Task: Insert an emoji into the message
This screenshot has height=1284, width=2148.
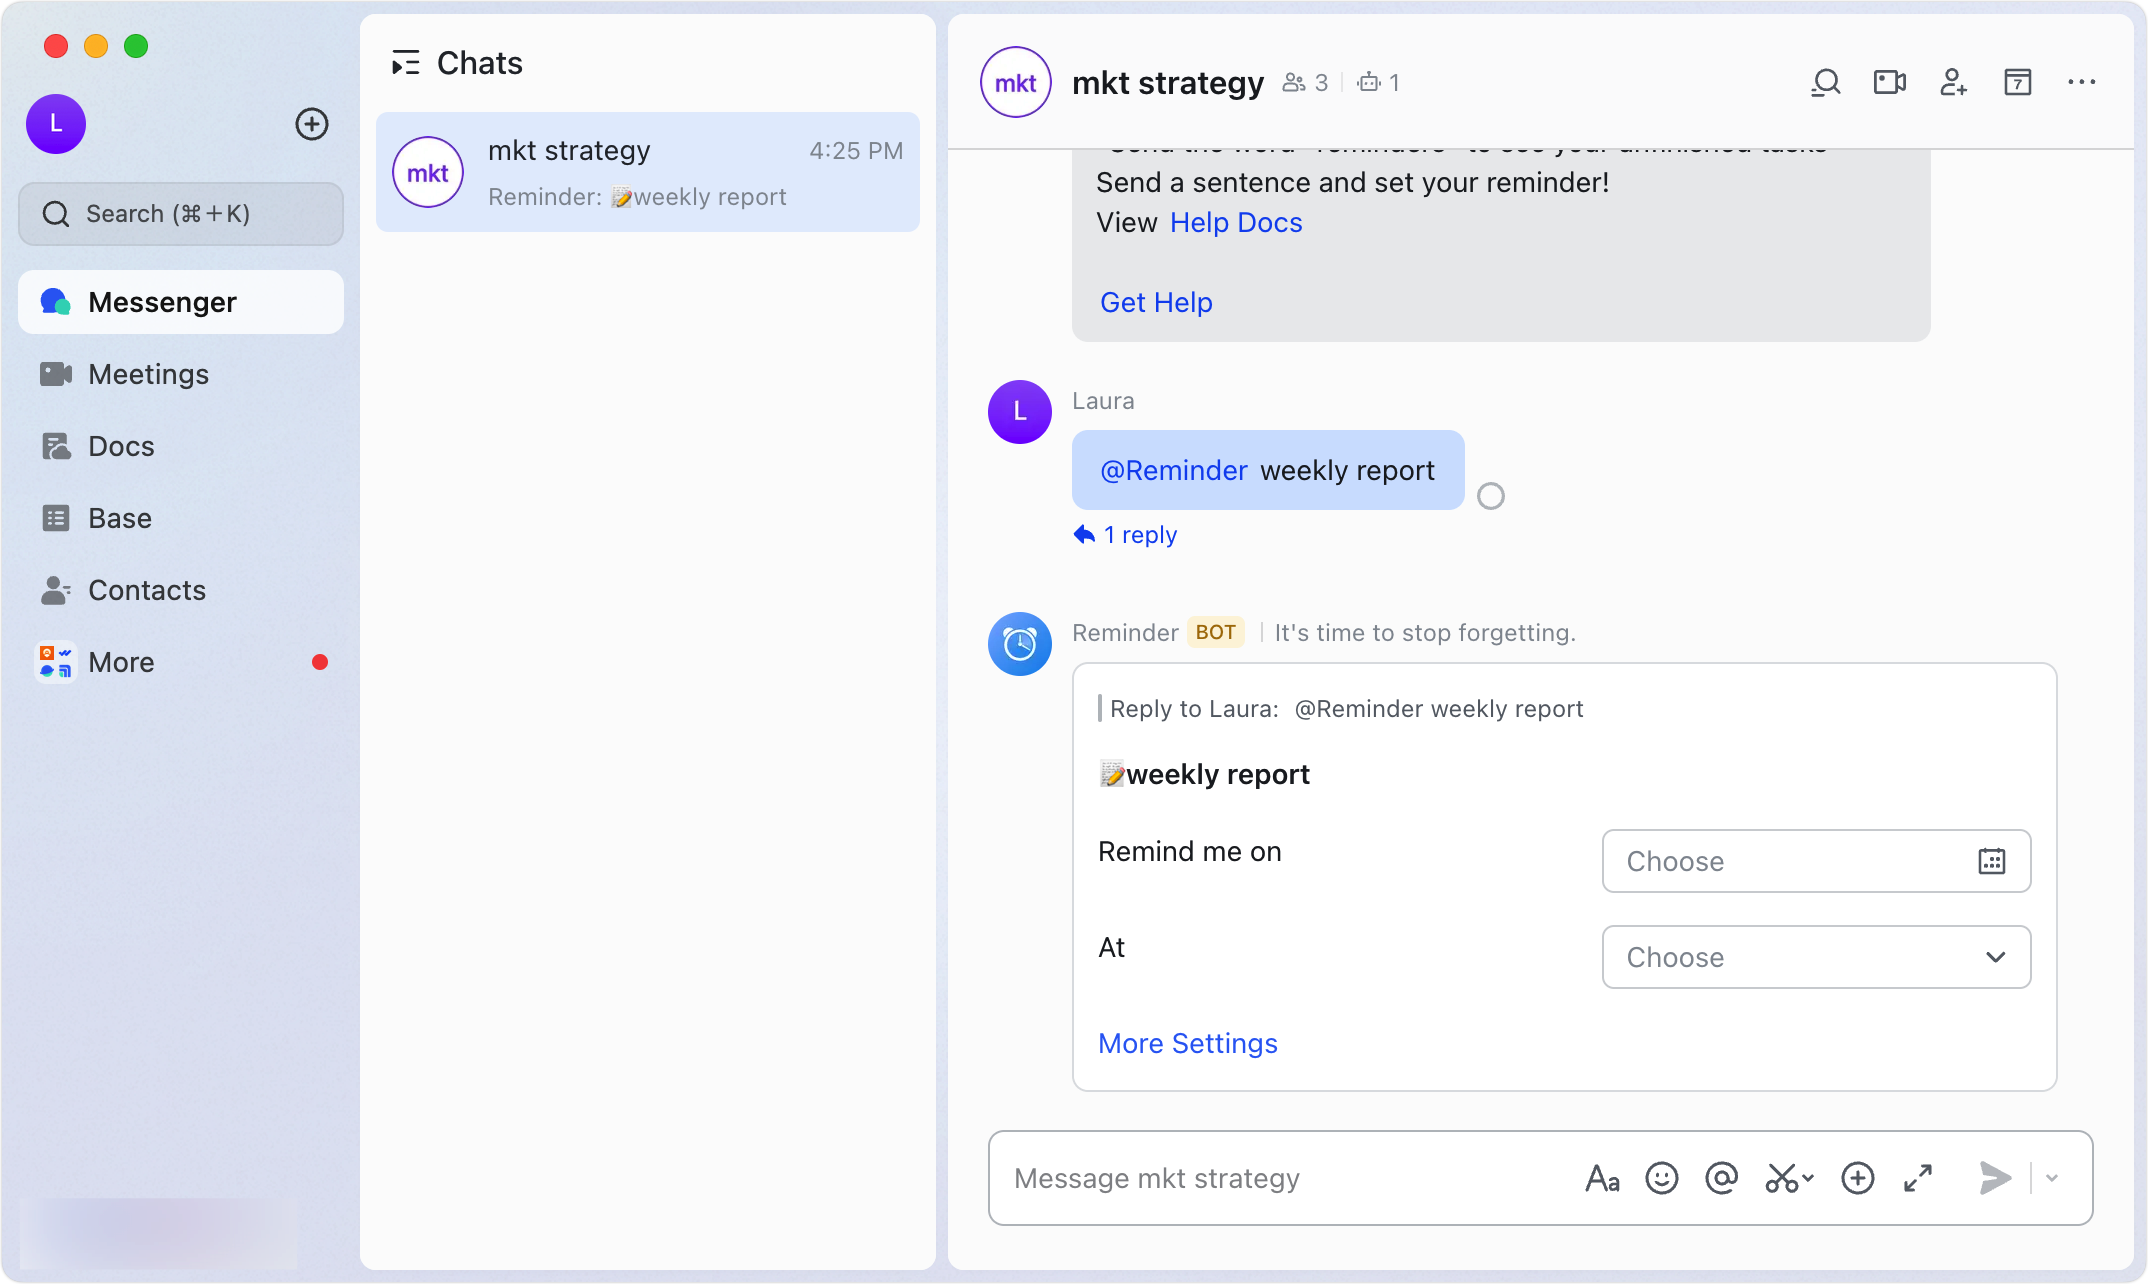Action: click(x=1661, y=1178)
